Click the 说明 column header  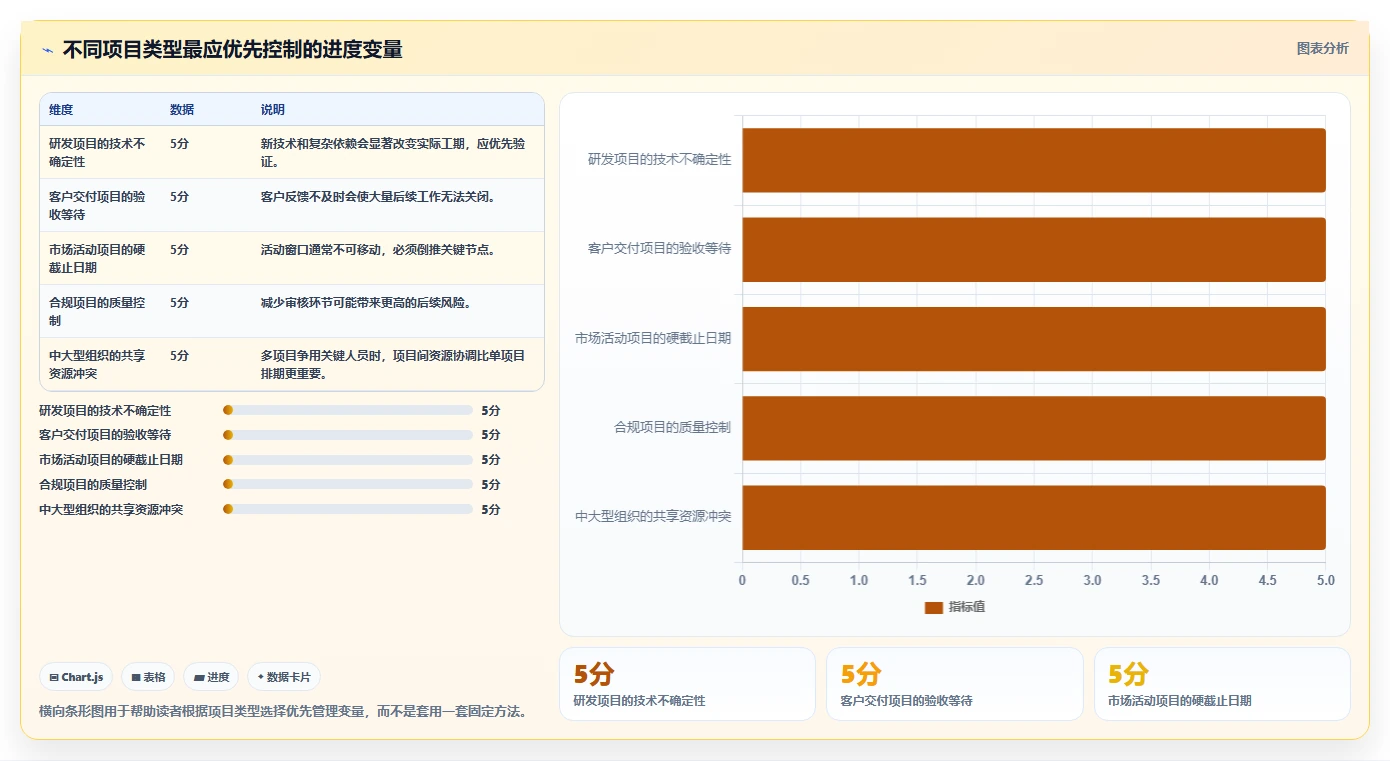click(273, 110)
